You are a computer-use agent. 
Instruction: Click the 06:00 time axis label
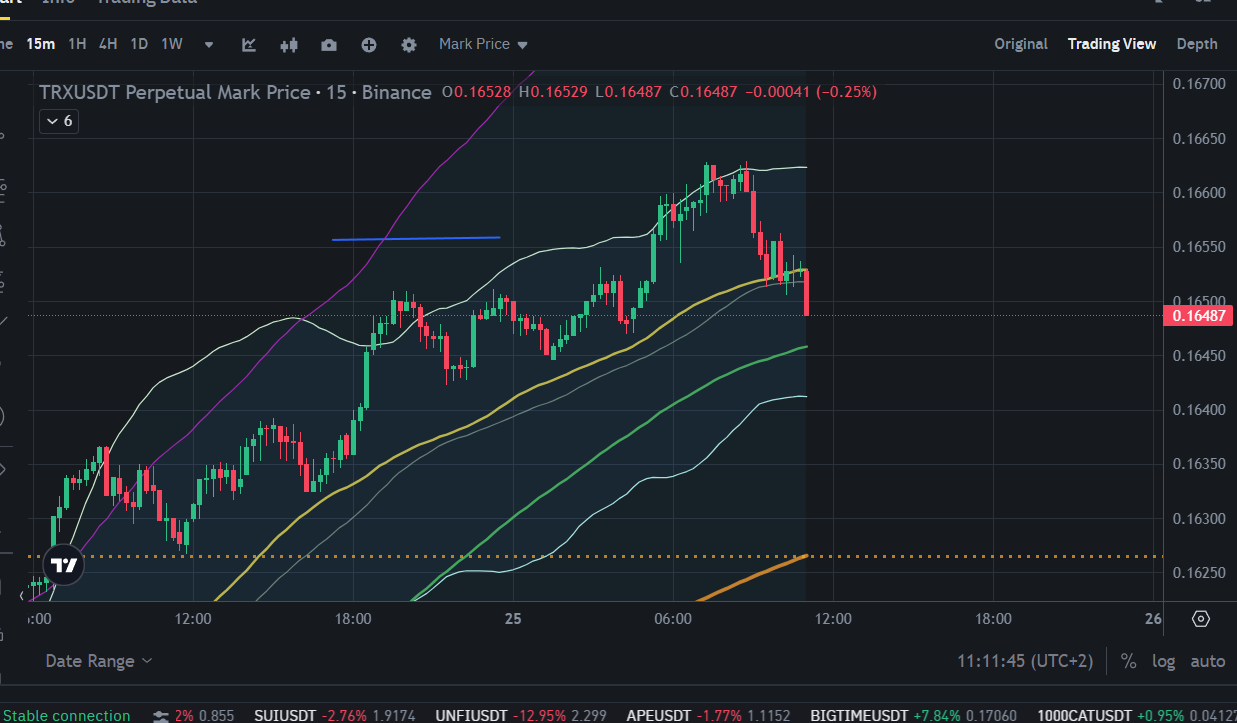click(673, 619)
